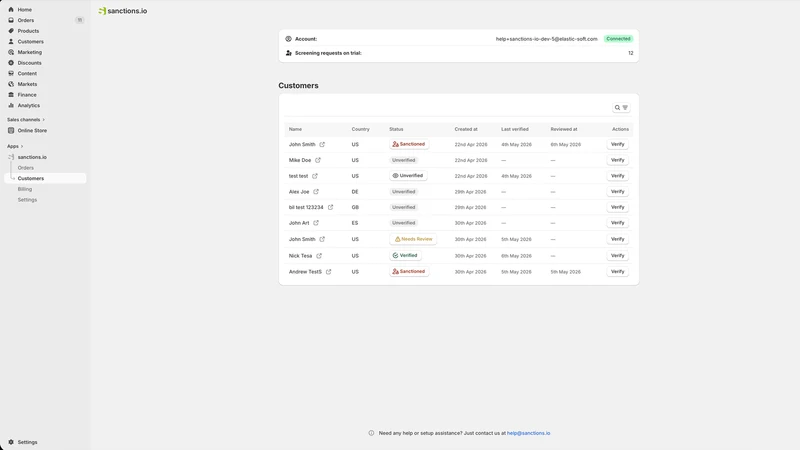800x450 pixels.
Task: Click the Orders icon in main sidebar
Action: [x=11, y=20]
